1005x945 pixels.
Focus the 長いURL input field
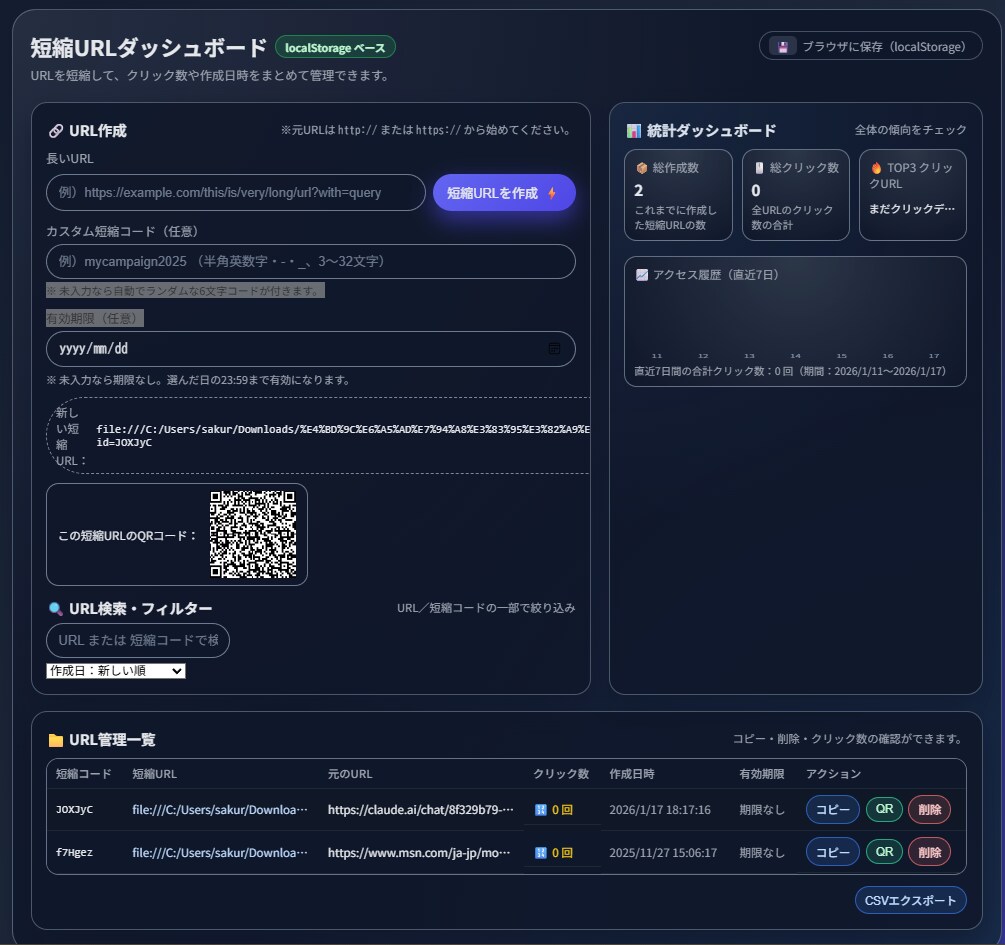[235, 192]
